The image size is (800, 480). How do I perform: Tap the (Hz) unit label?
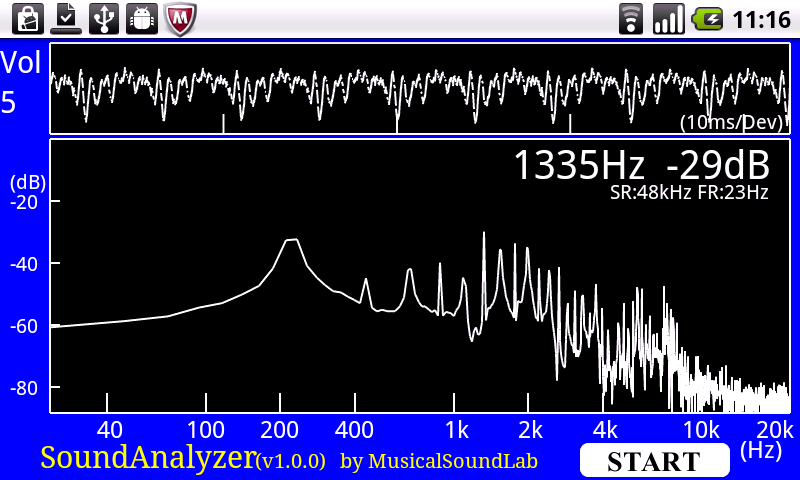pyautogui.click(x=761, y=450)
